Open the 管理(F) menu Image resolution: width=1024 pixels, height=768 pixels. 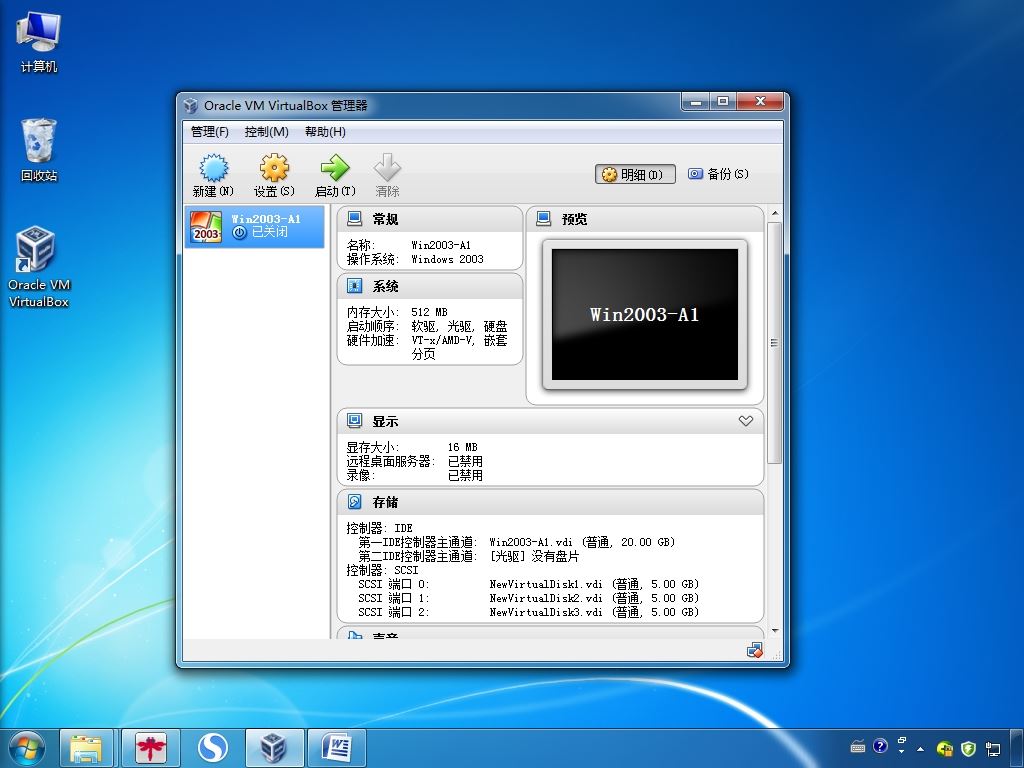[x=210, y=132]
